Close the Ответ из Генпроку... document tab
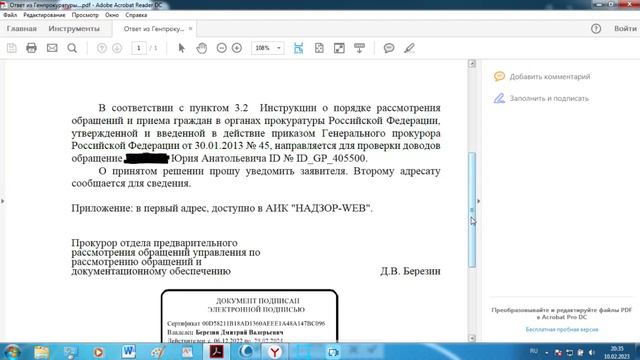This screenshot has height=360, width=640. pos(190,29)
